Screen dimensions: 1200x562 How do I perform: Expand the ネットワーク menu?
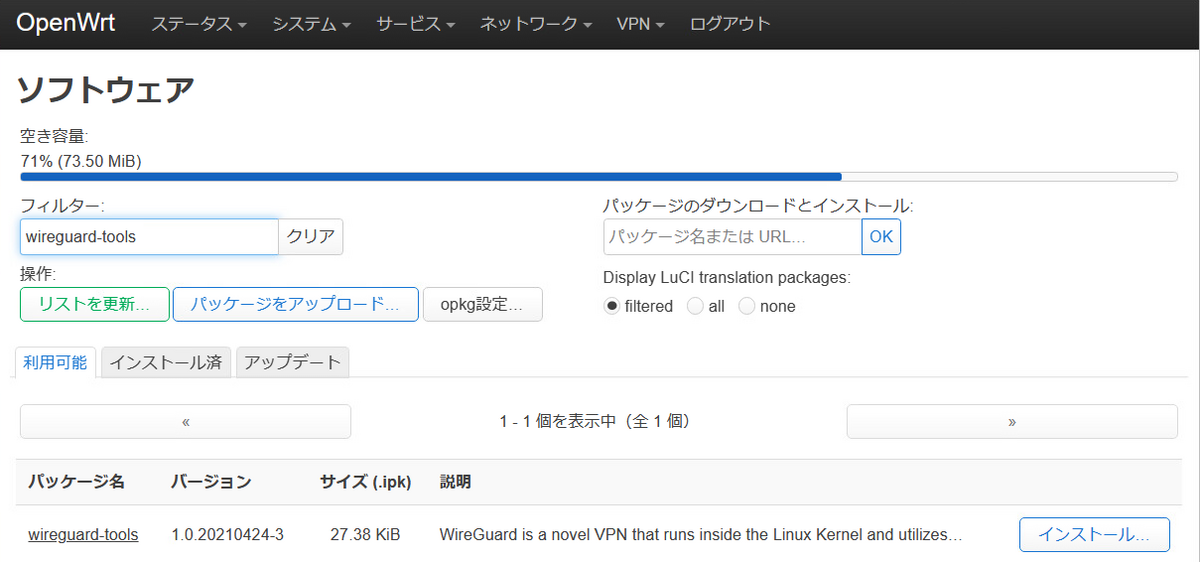pyautogui.click(x=536, y=24)
